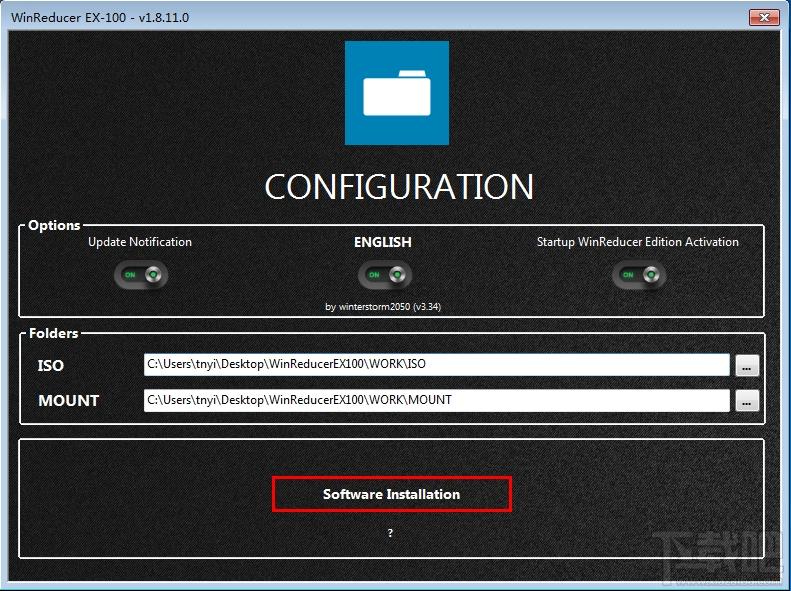Image resolution: width=791 pixels, height=591 pixels.
Task: Close the WinReducer EX-100 window
Action: (764, 17)
